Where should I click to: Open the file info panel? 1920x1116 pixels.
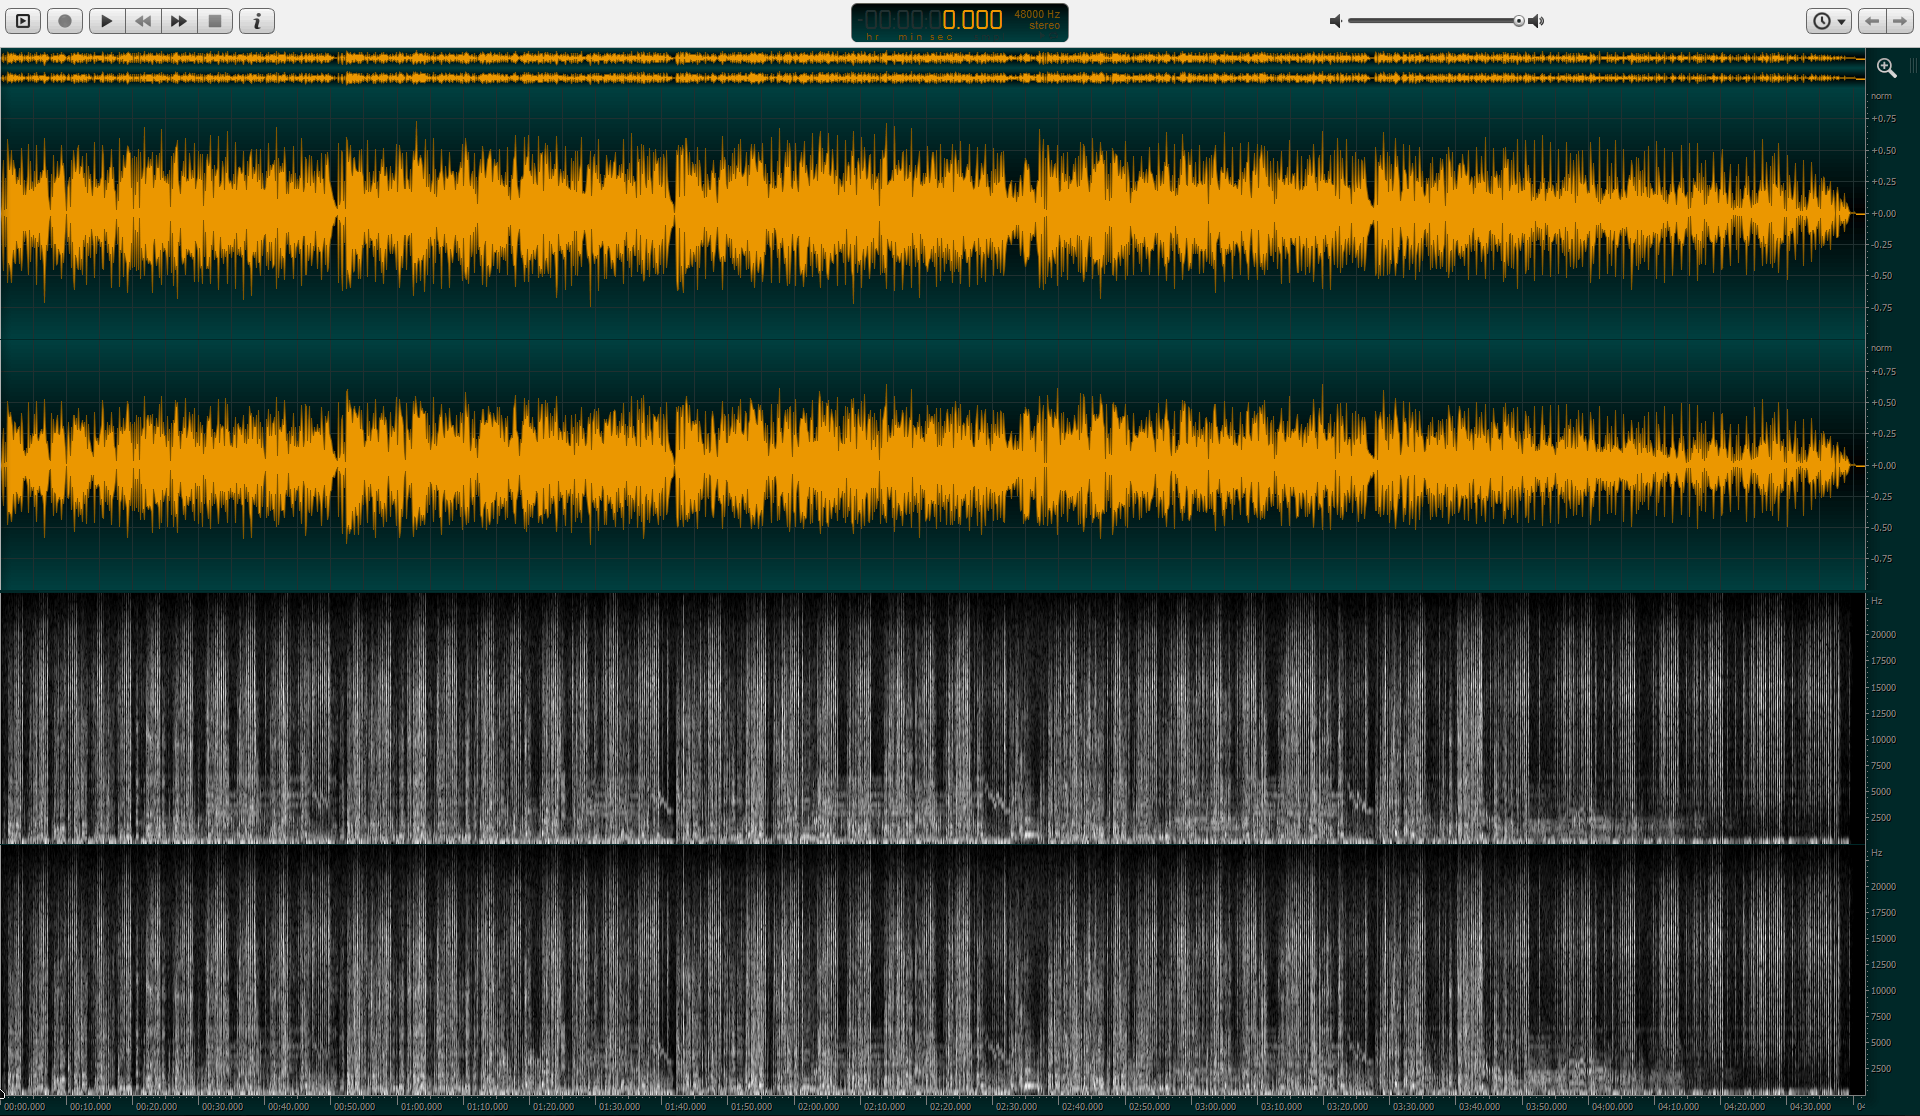pos(257,21)
